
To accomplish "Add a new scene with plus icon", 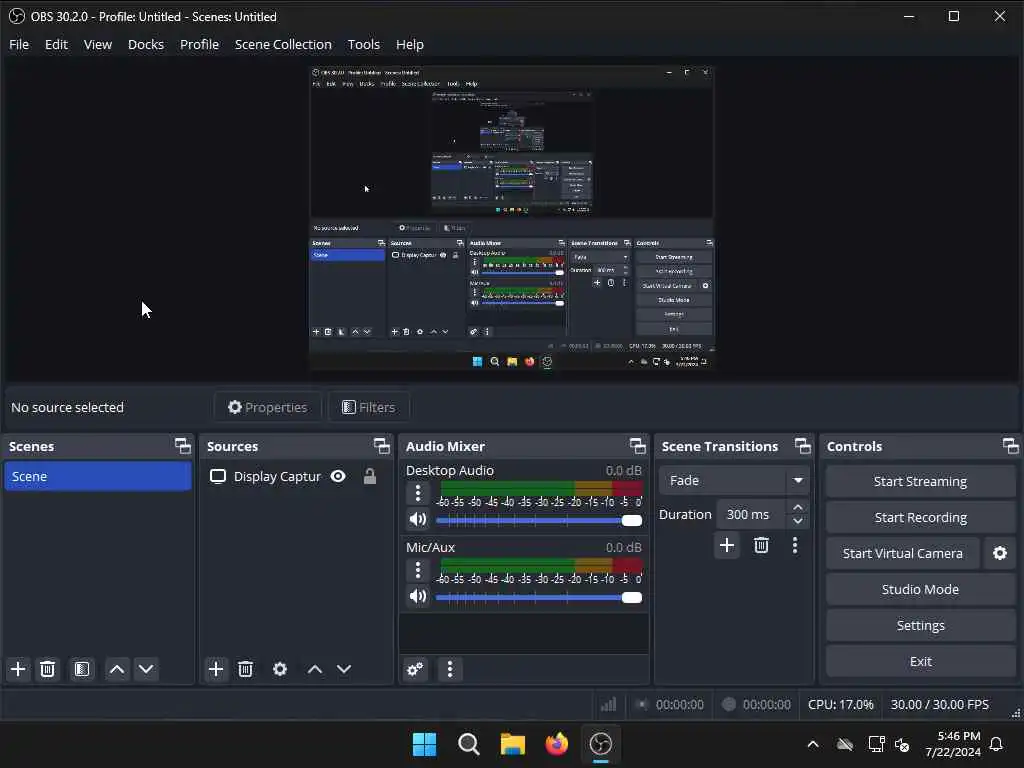I will click(x=18, y=669).
